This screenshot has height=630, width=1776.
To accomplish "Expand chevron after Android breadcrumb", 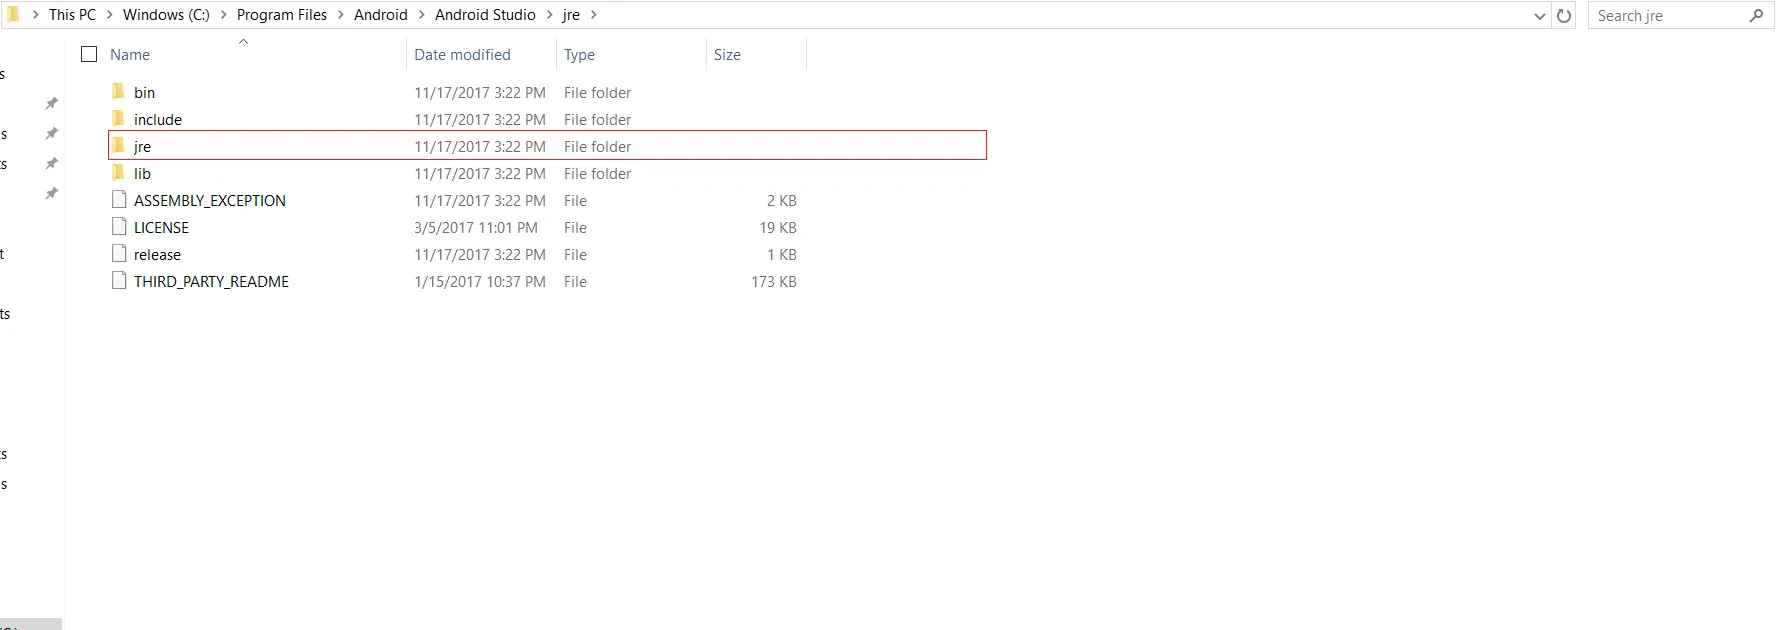I will 421,15.
